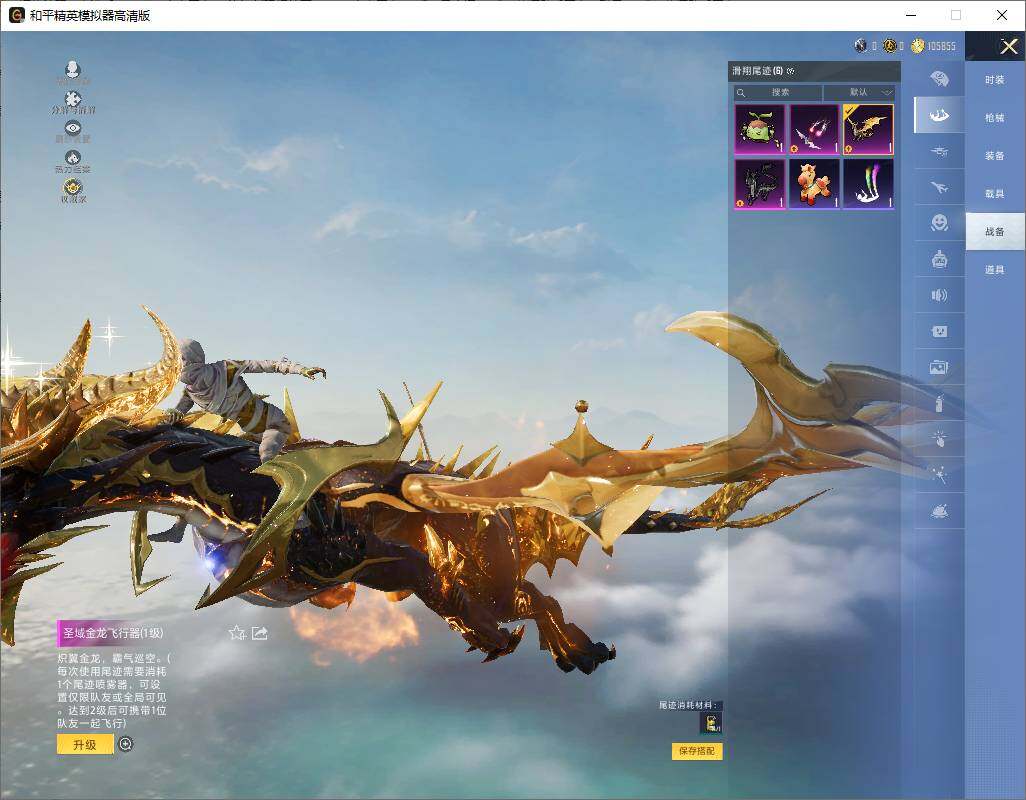Screen dimensions: 1026x800
Task: Select the glide trail category icon
Action: coord(939,115)
